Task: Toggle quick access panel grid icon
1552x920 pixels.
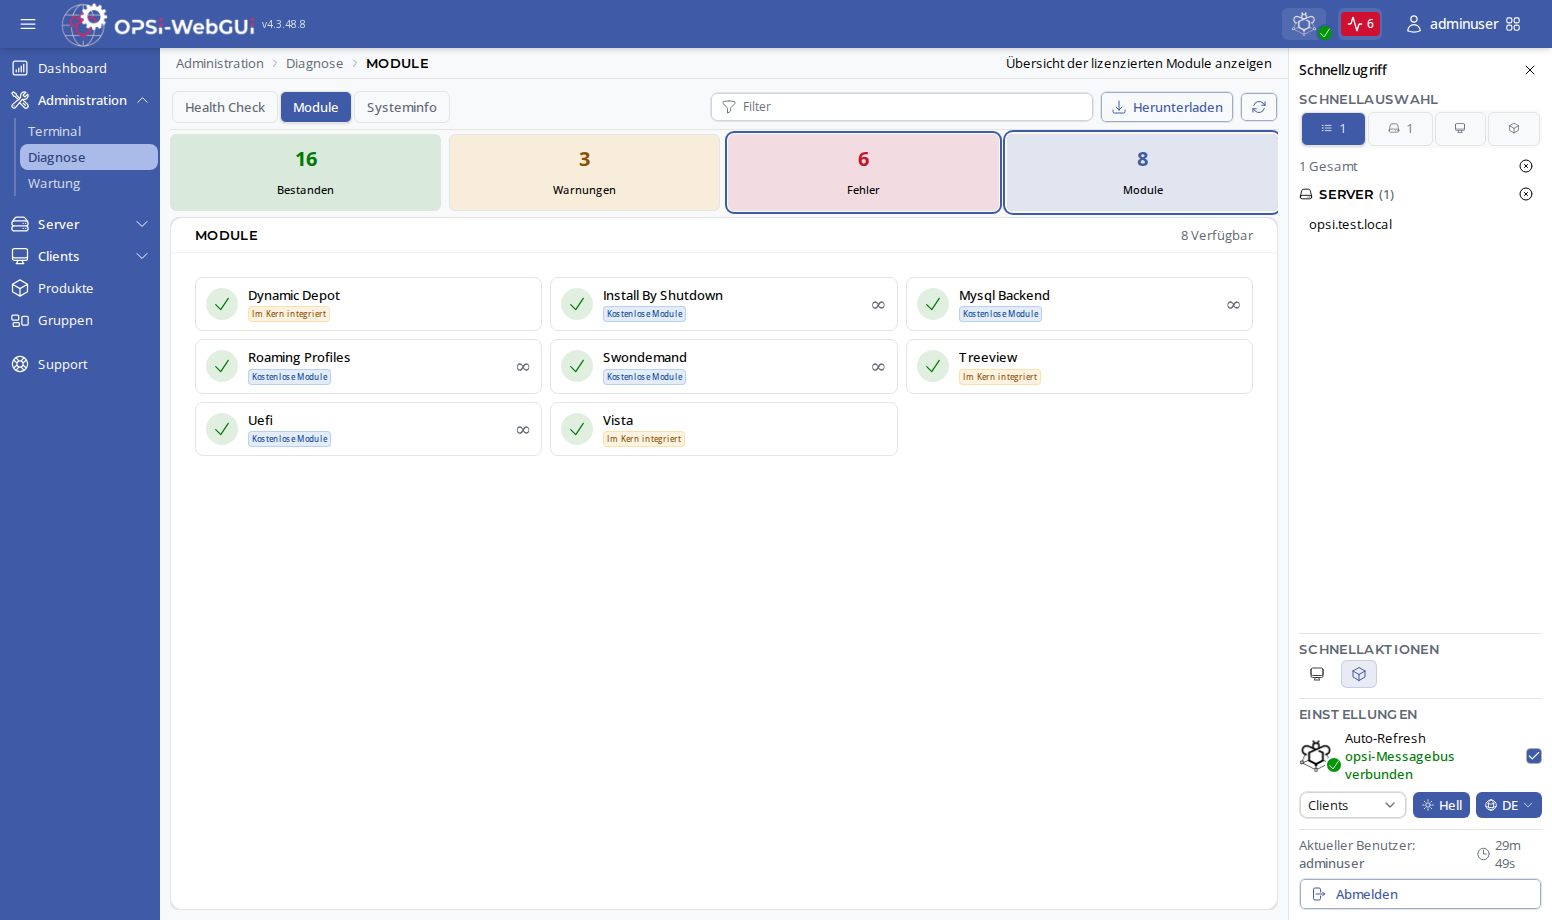Action: tap(1513, 24)
